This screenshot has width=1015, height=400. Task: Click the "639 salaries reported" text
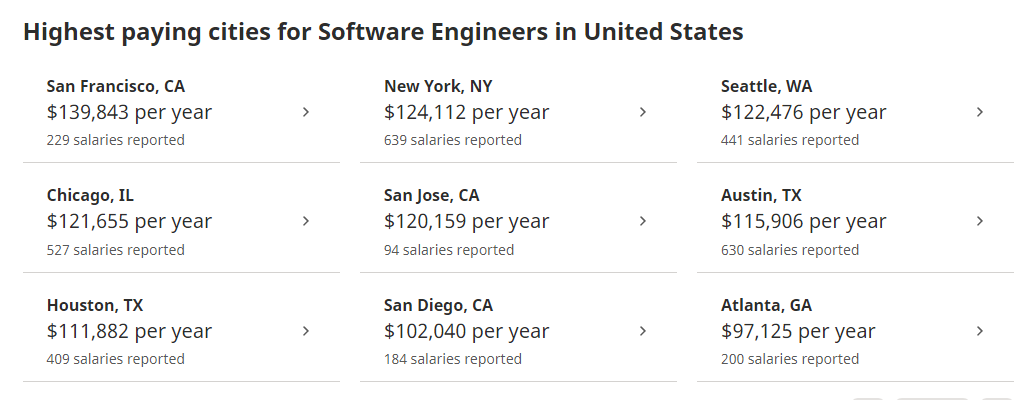453,140
